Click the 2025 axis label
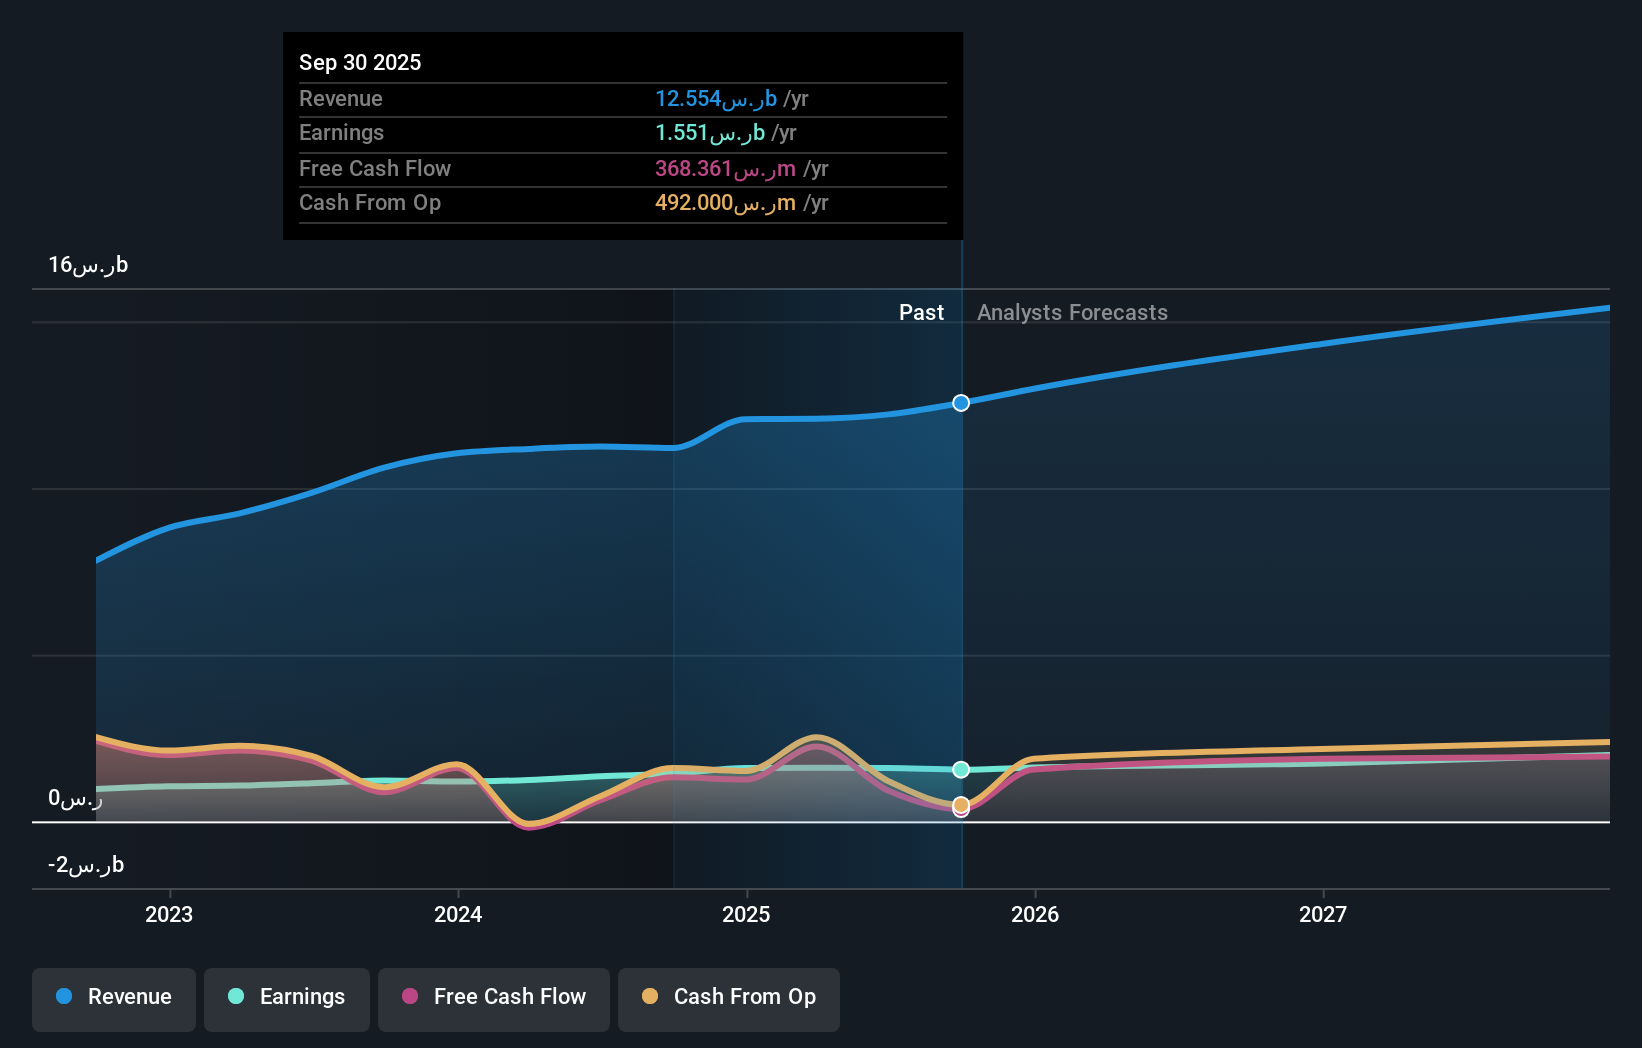This screenshot has height=1048, width=1642. pyautogui.click(x=747, y=913)
